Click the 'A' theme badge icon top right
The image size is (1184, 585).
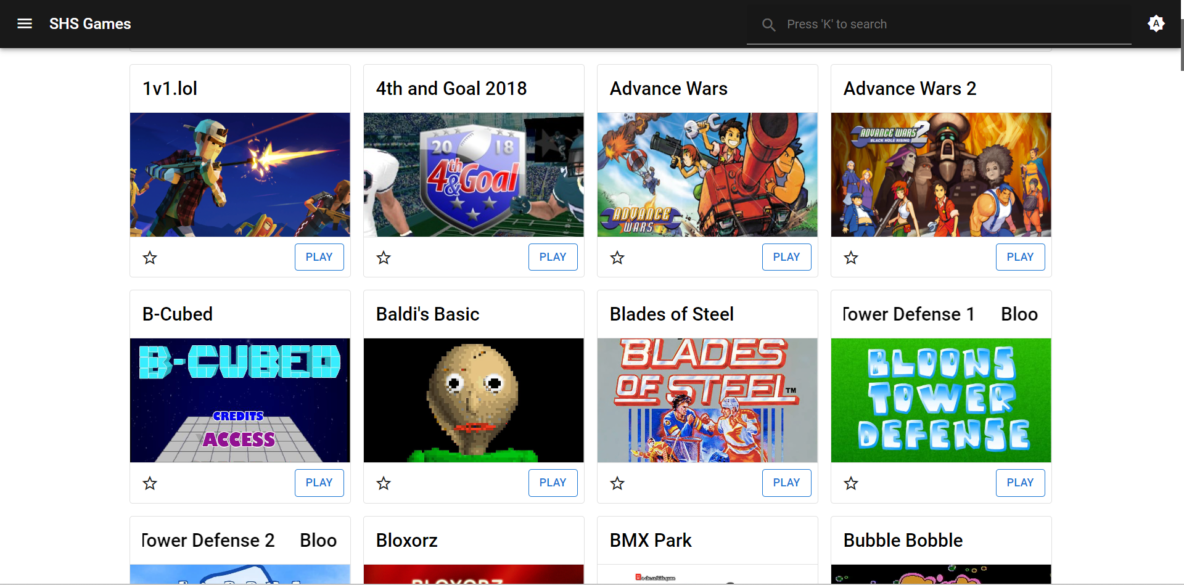[x=1156, y=23]
